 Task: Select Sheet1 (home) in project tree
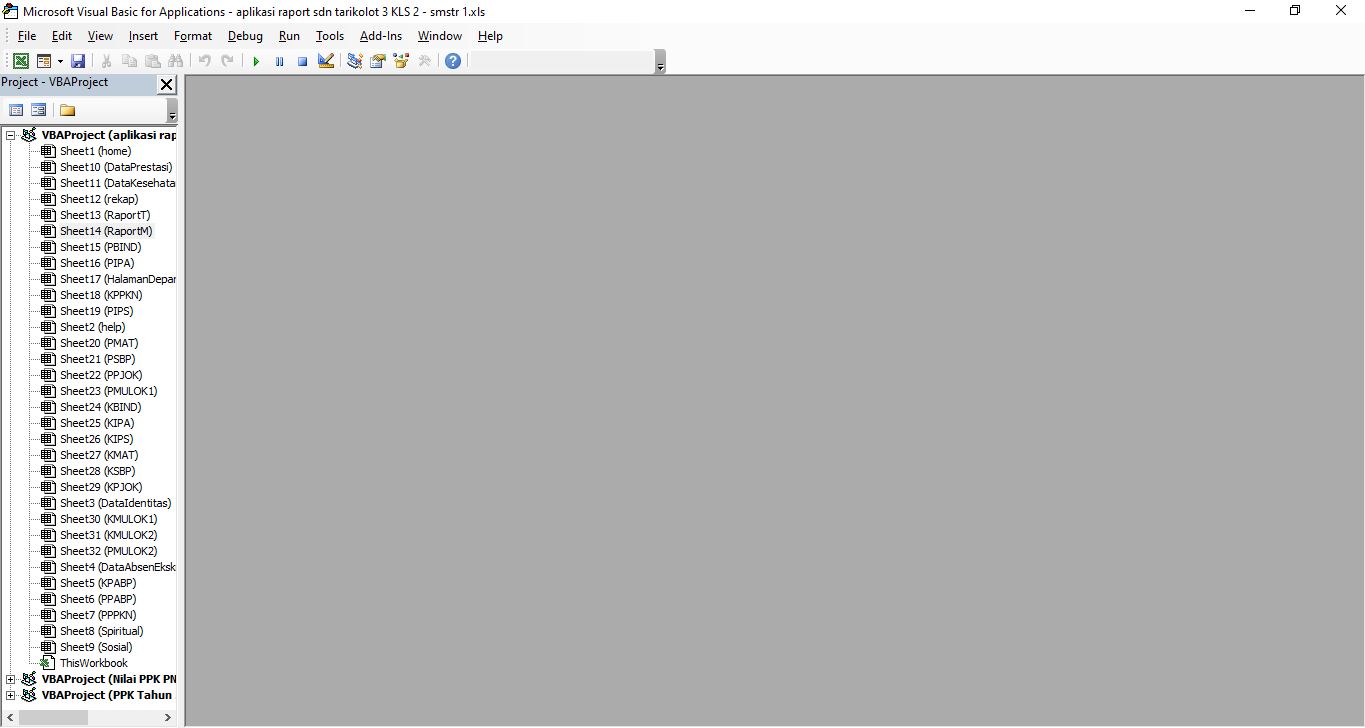(x=95, y=151)
